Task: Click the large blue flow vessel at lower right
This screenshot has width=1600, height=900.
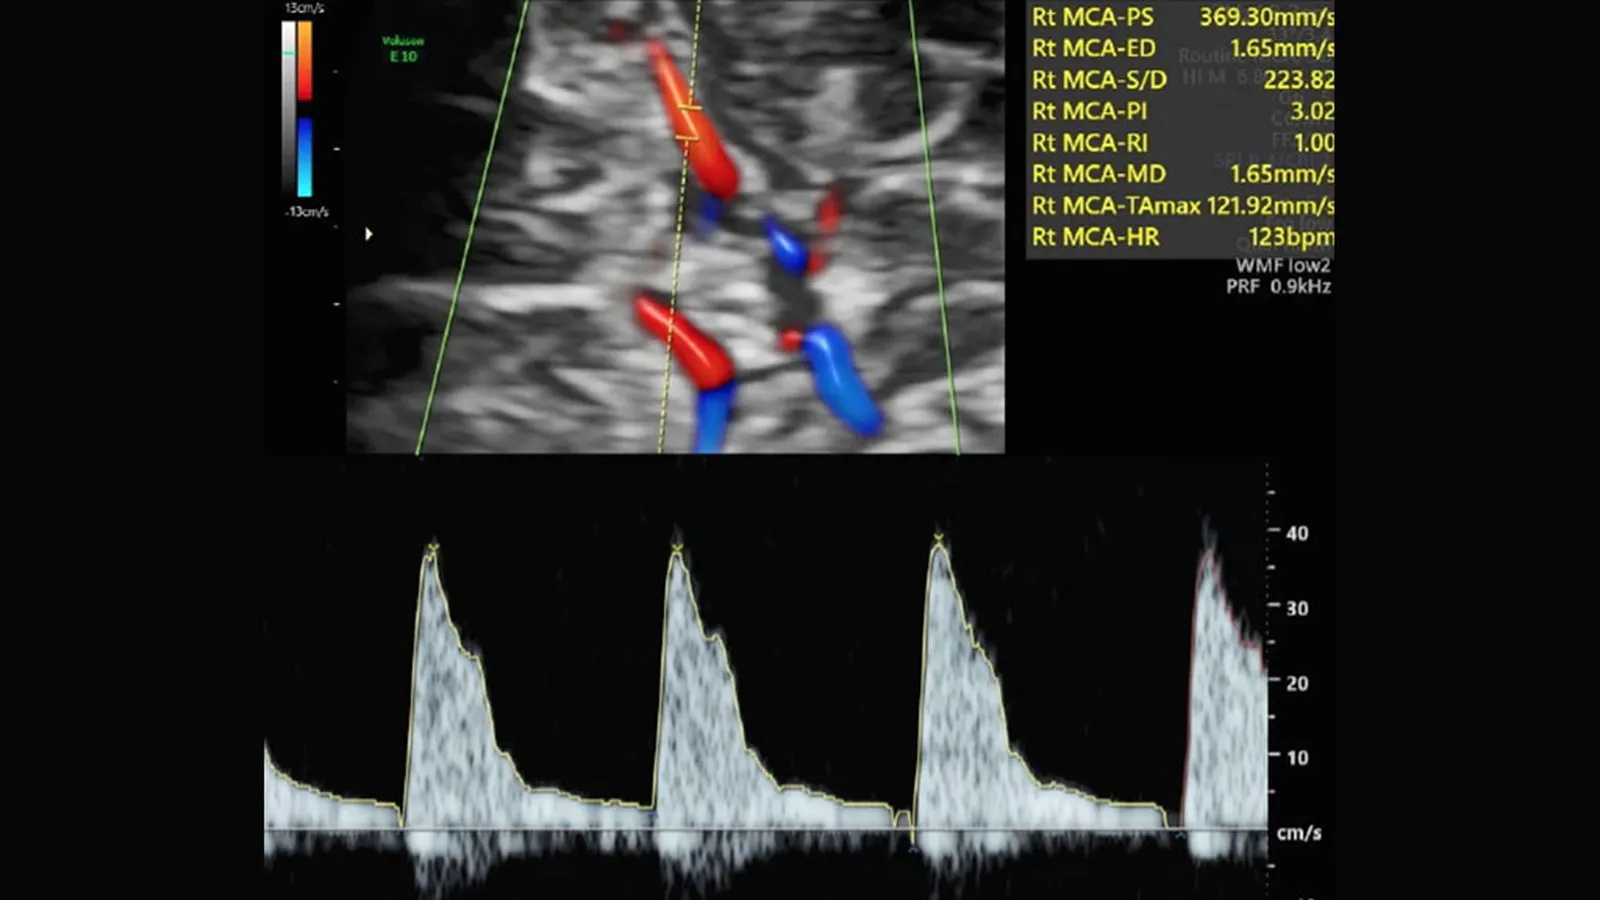Action: 841,378
